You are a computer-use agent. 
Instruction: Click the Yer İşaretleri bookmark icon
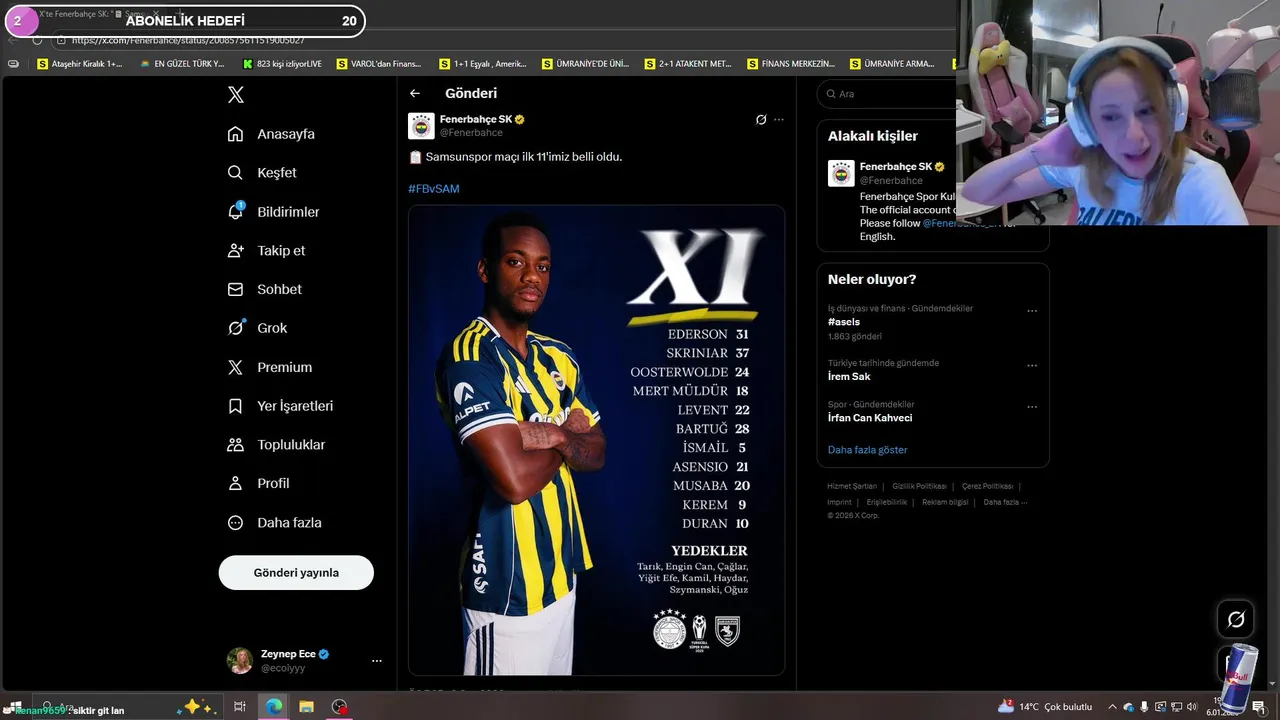(235, 406)
